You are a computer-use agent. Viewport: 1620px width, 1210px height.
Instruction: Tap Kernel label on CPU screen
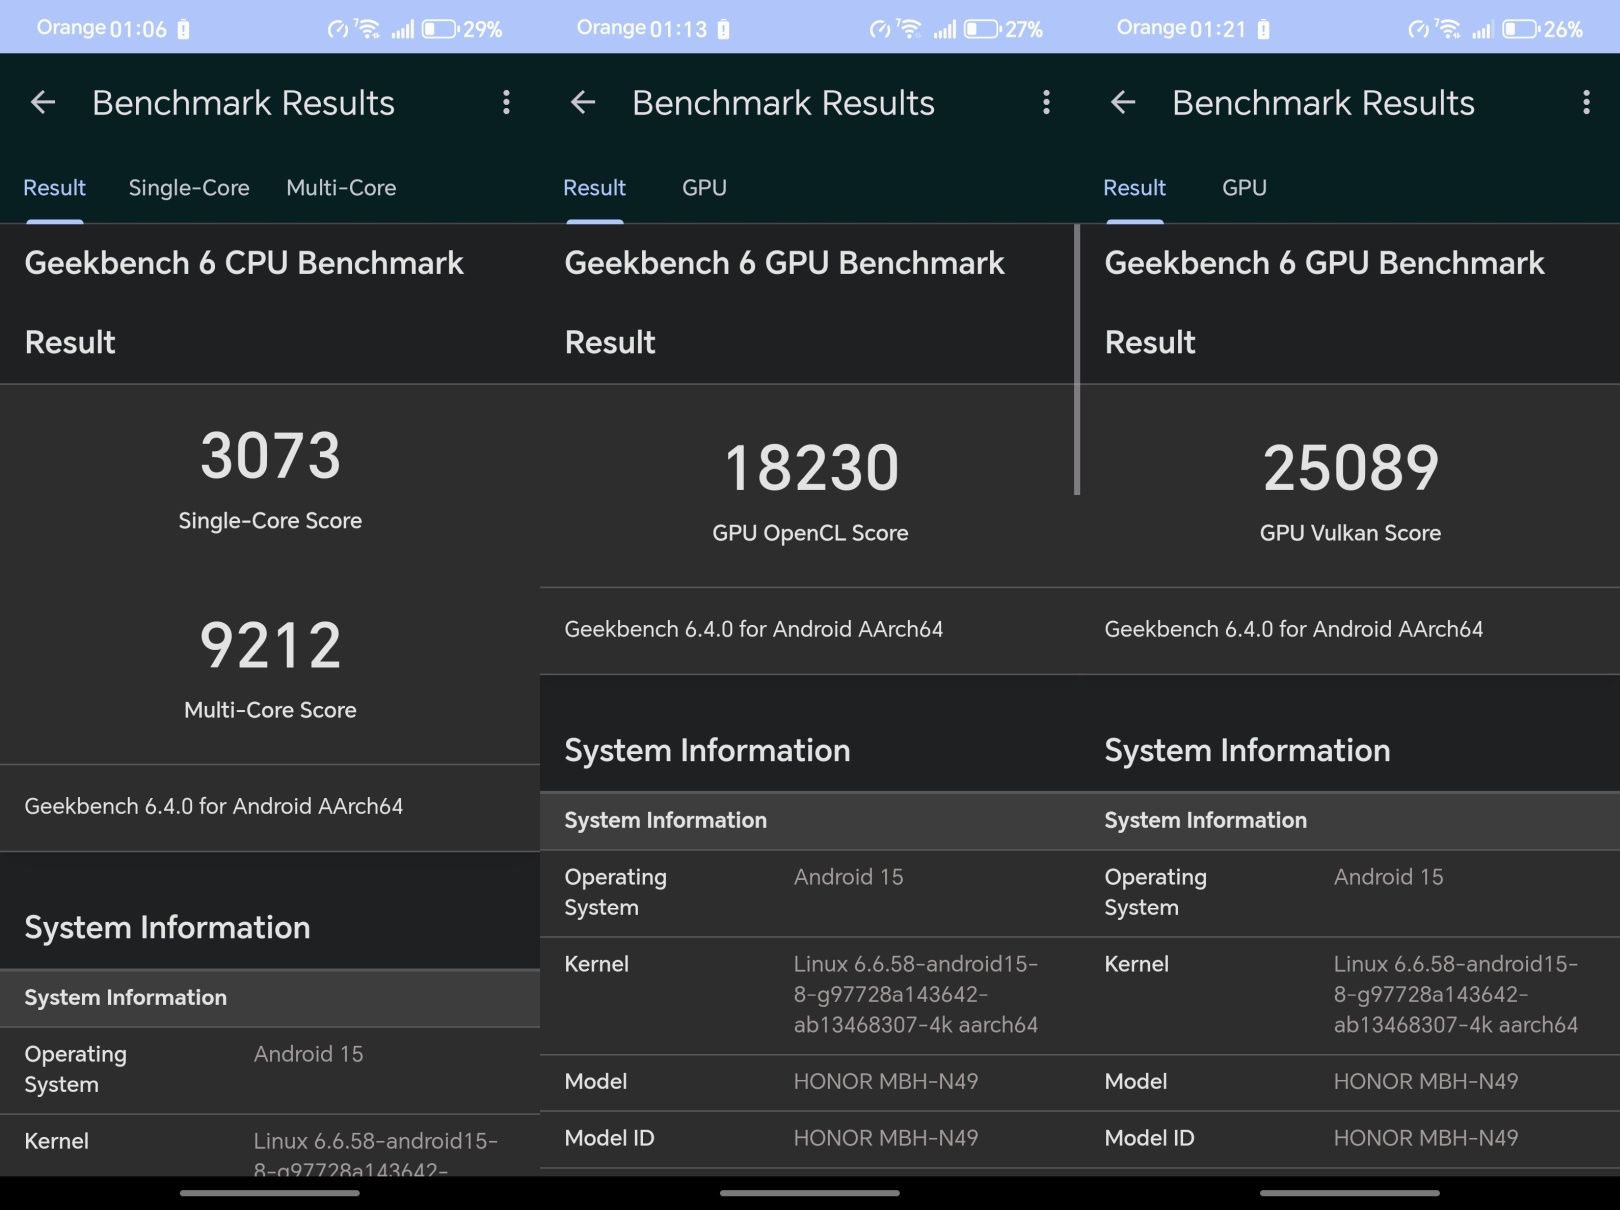tap(57, 1141)
